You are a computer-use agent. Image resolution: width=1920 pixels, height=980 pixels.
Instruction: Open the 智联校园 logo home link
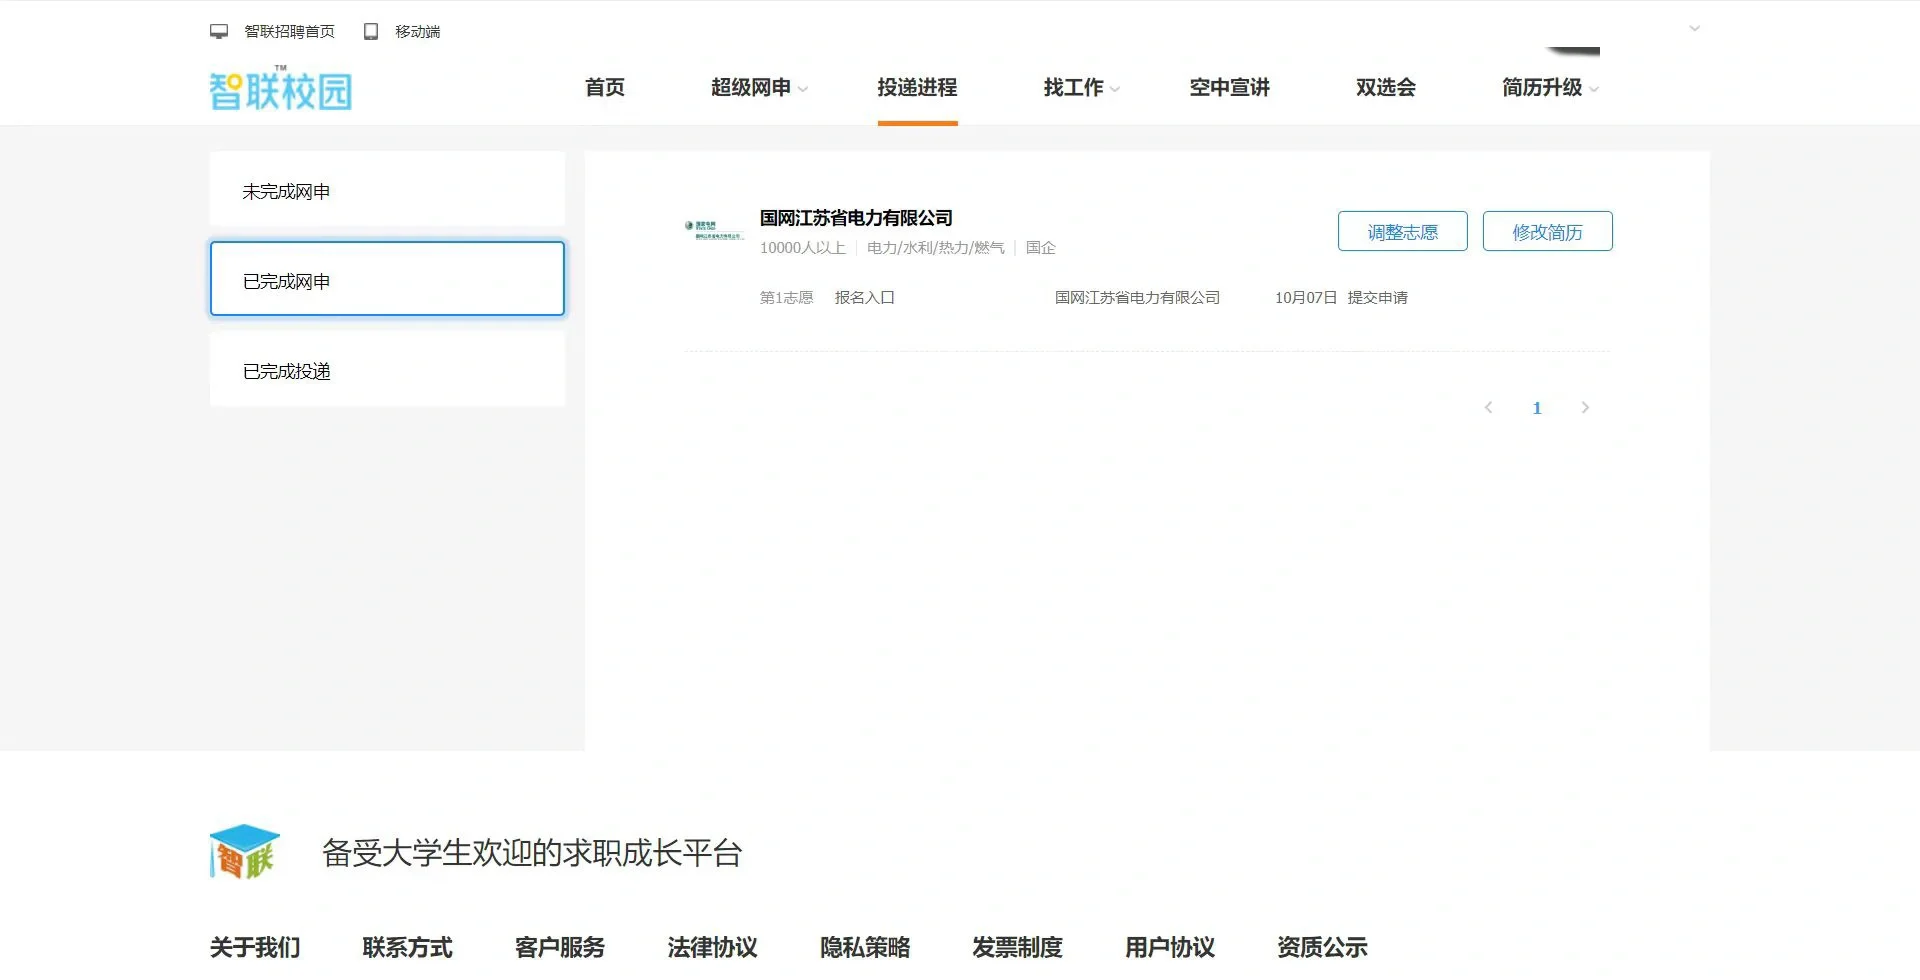281,89
